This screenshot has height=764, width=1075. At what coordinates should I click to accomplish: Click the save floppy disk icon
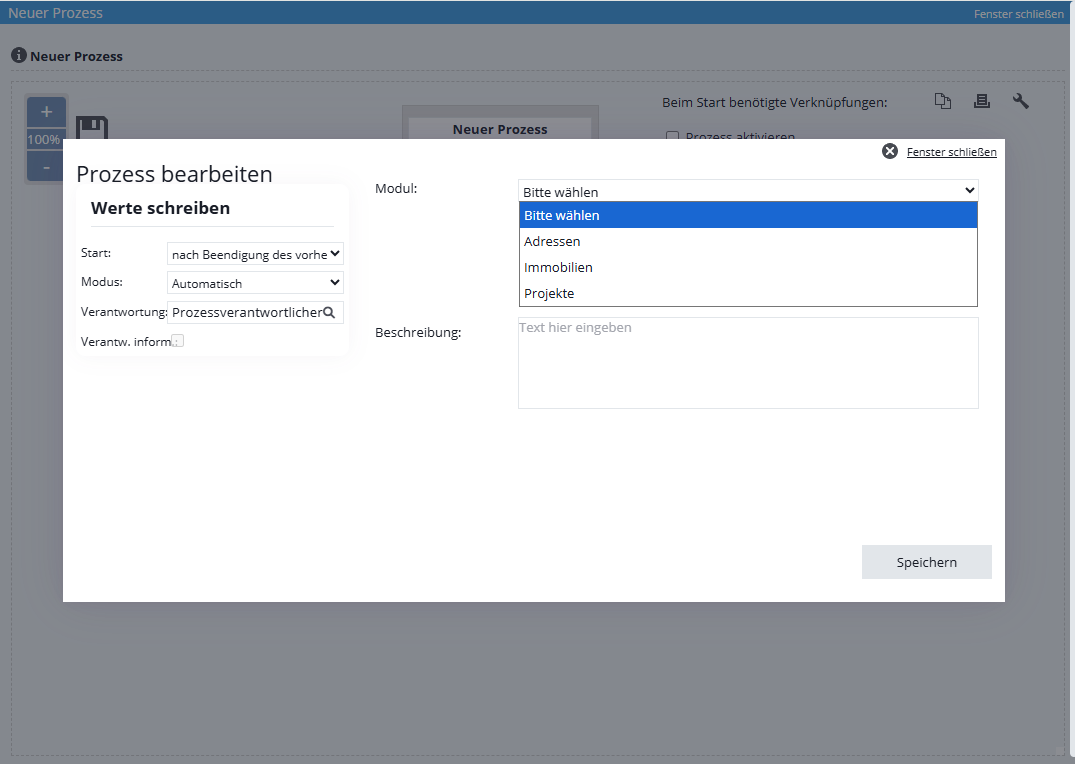click(x=92, y=128)
